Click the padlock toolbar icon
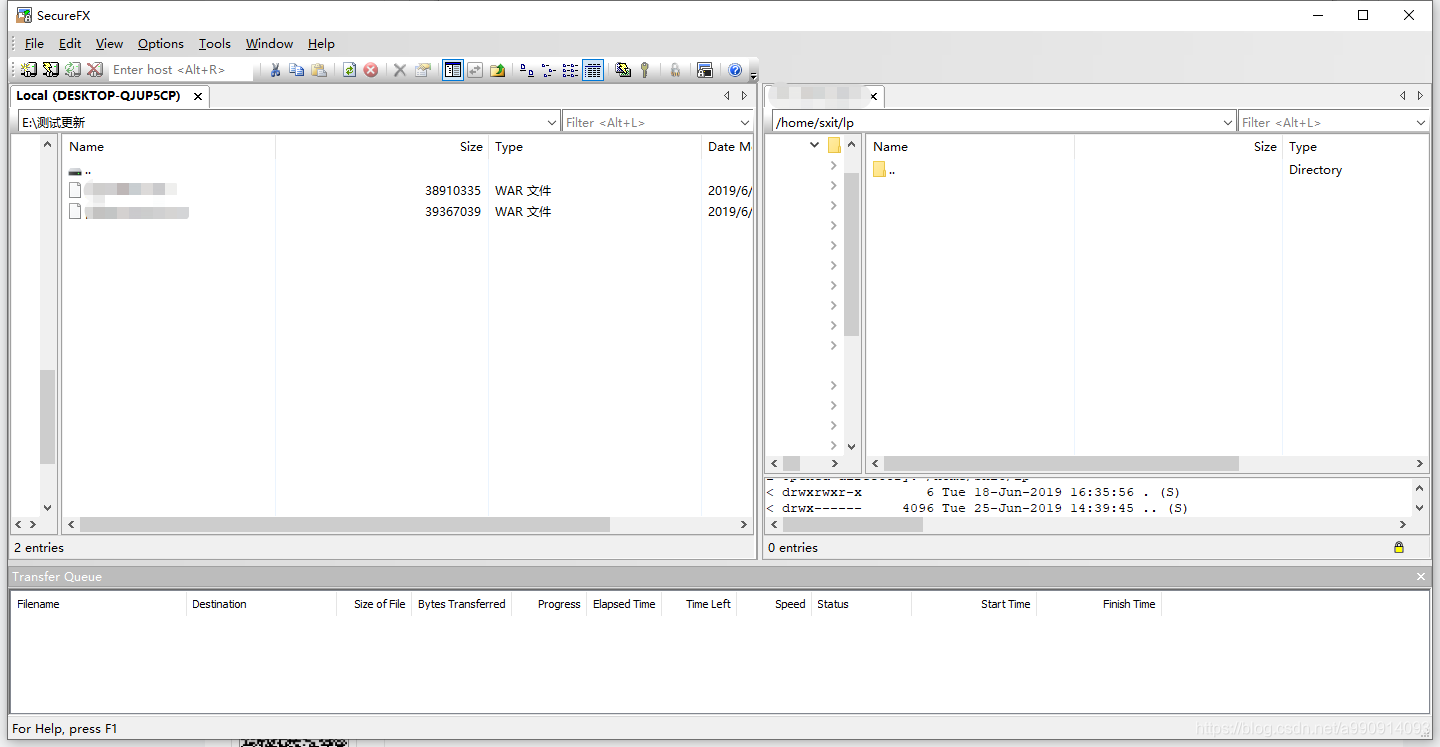The image size is (1440, 747). [x=675, y=70]
